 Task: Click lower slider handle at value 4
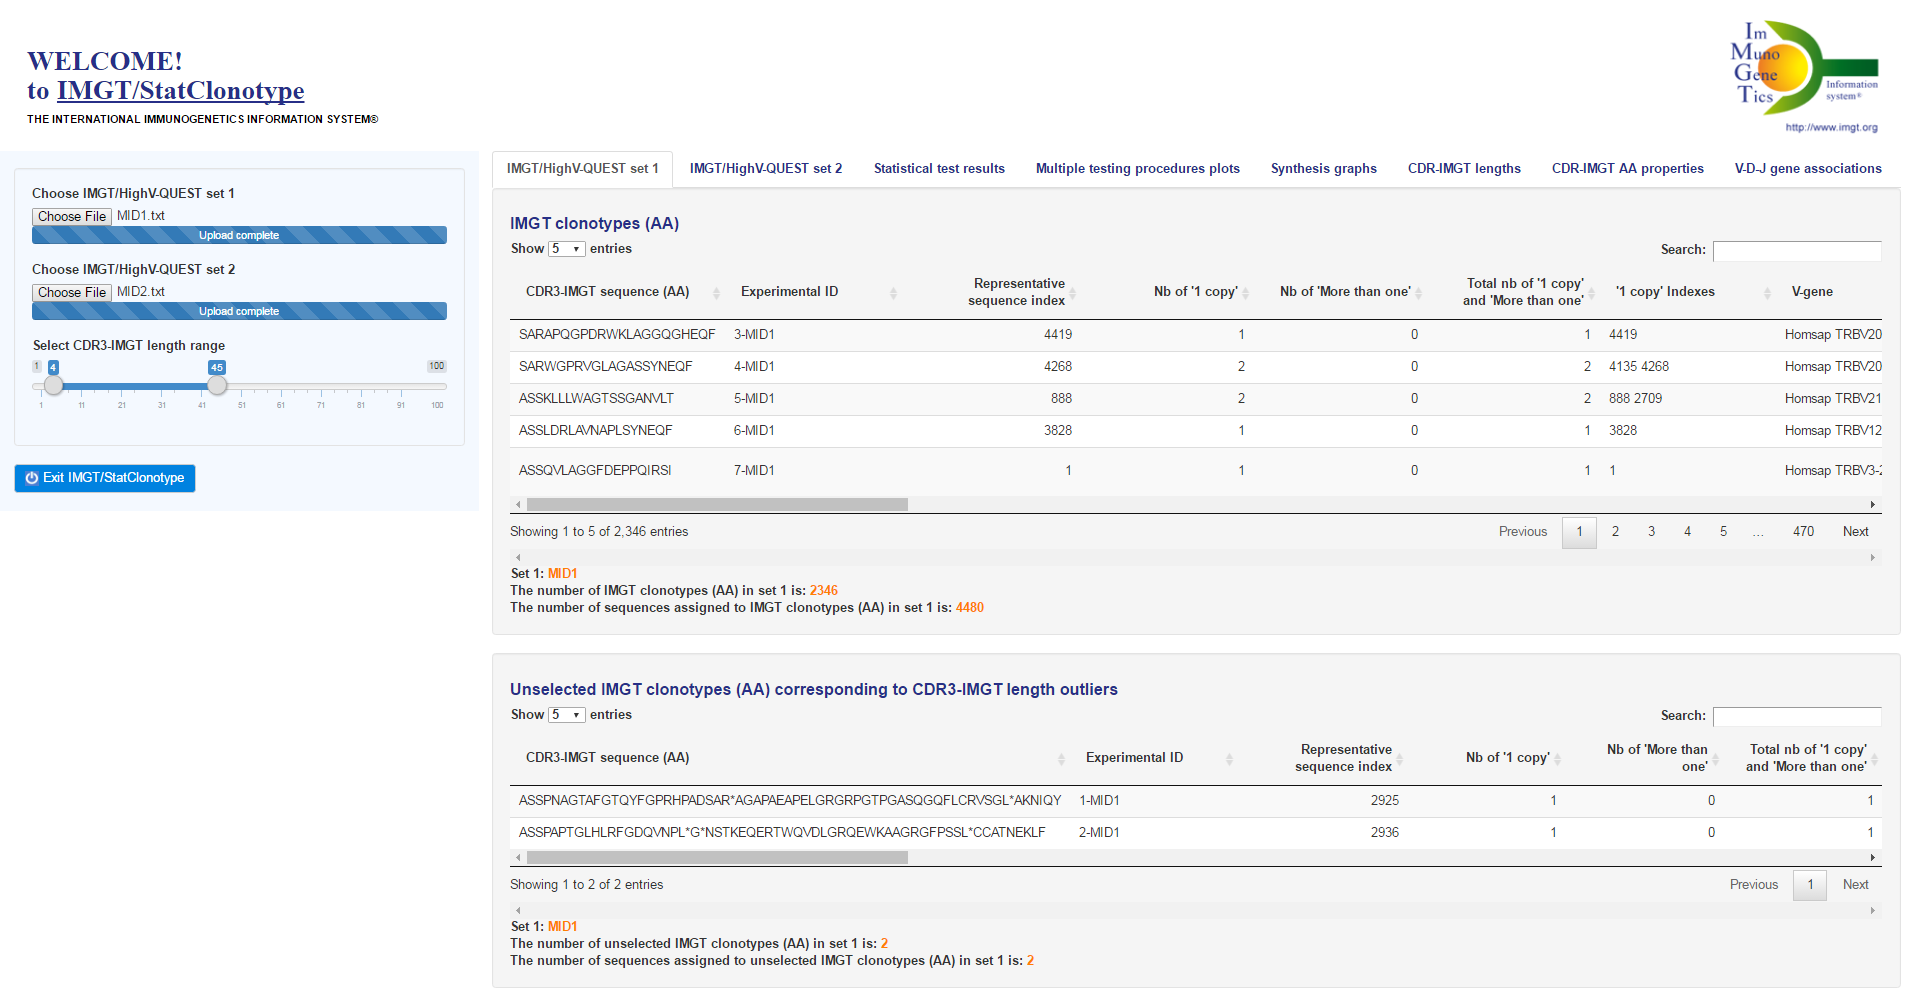point(54,386)
